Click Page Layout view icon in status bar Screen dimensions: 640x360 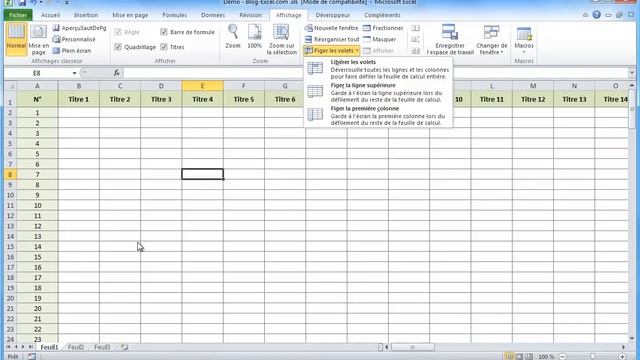[519, 356]
